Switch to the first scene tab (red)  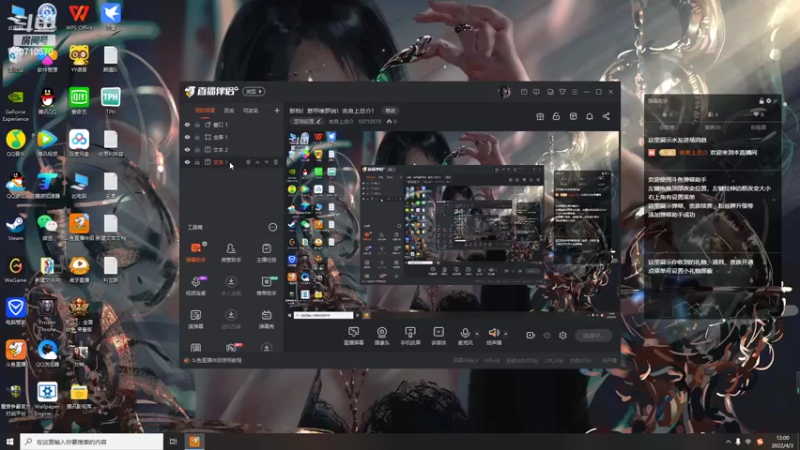pos(205,111)
